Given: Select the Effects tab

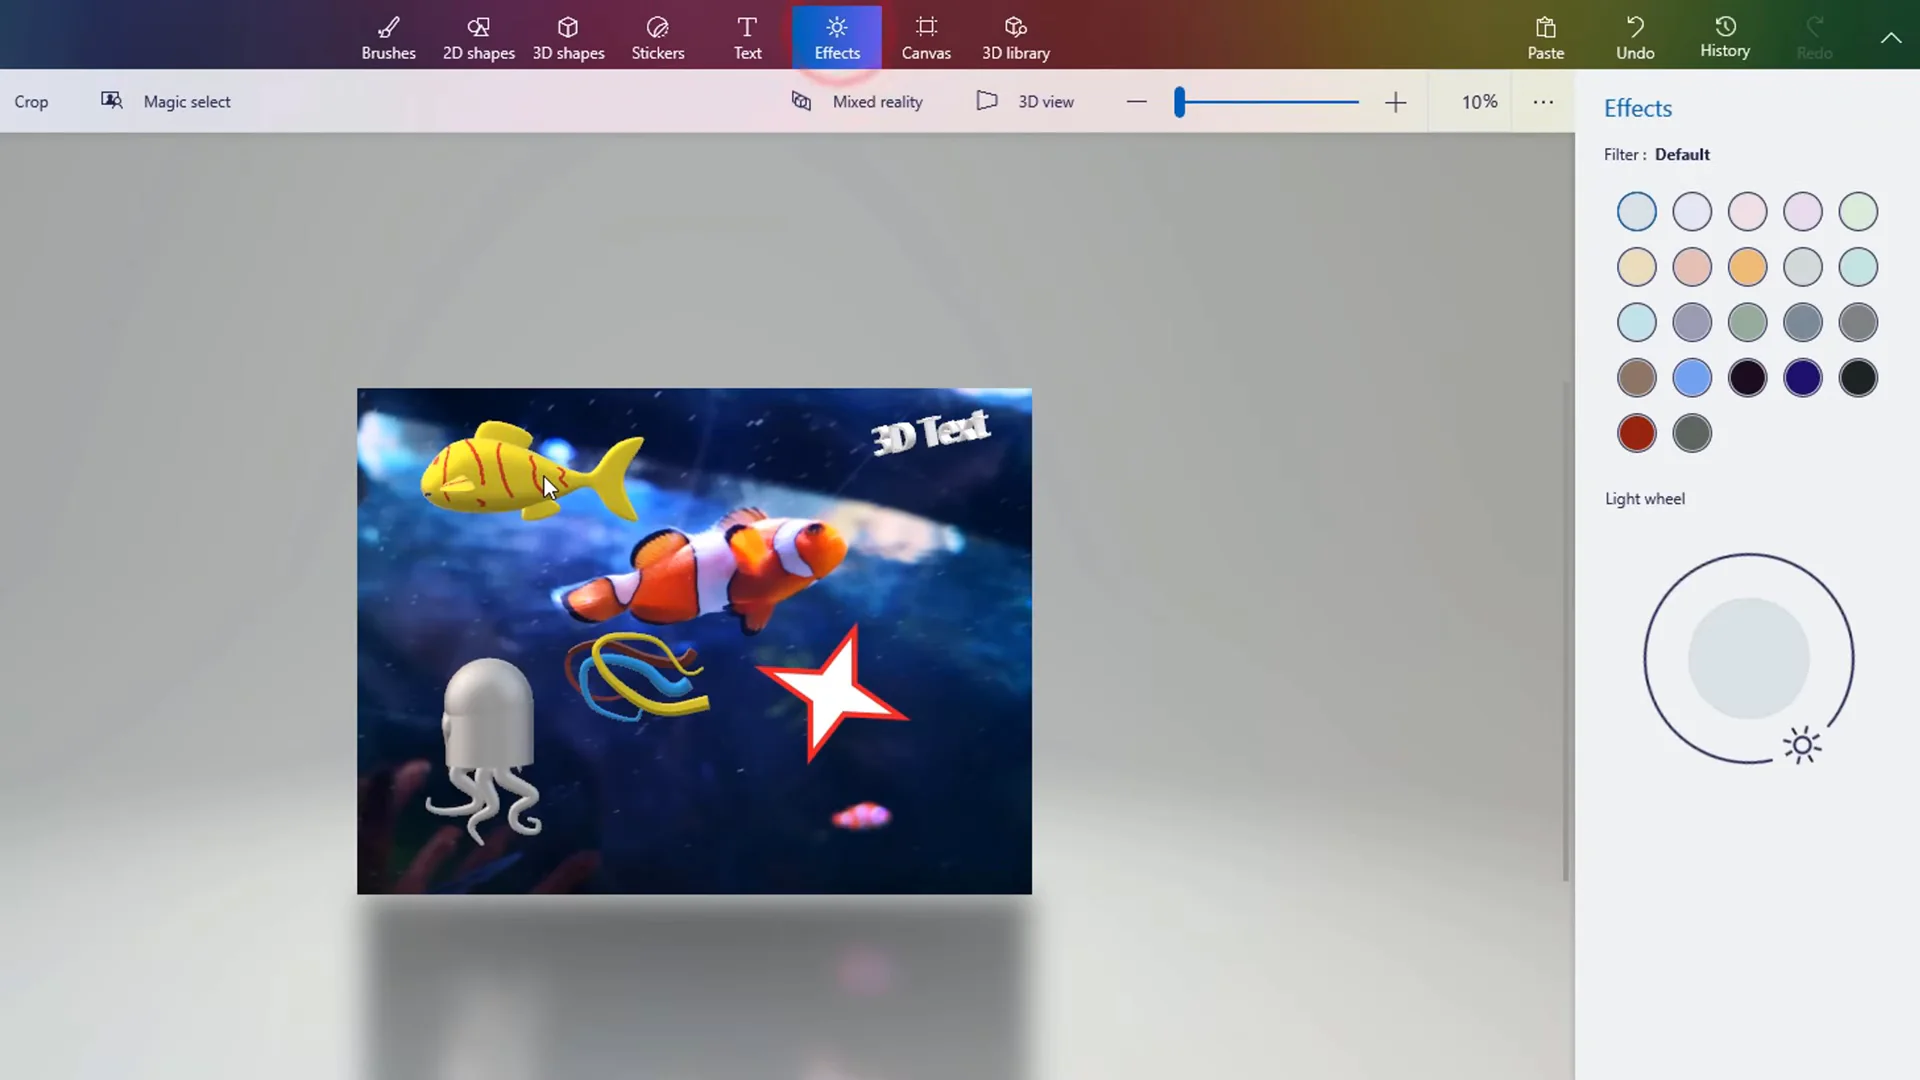Looking at the screenshot, I should 837,37.
